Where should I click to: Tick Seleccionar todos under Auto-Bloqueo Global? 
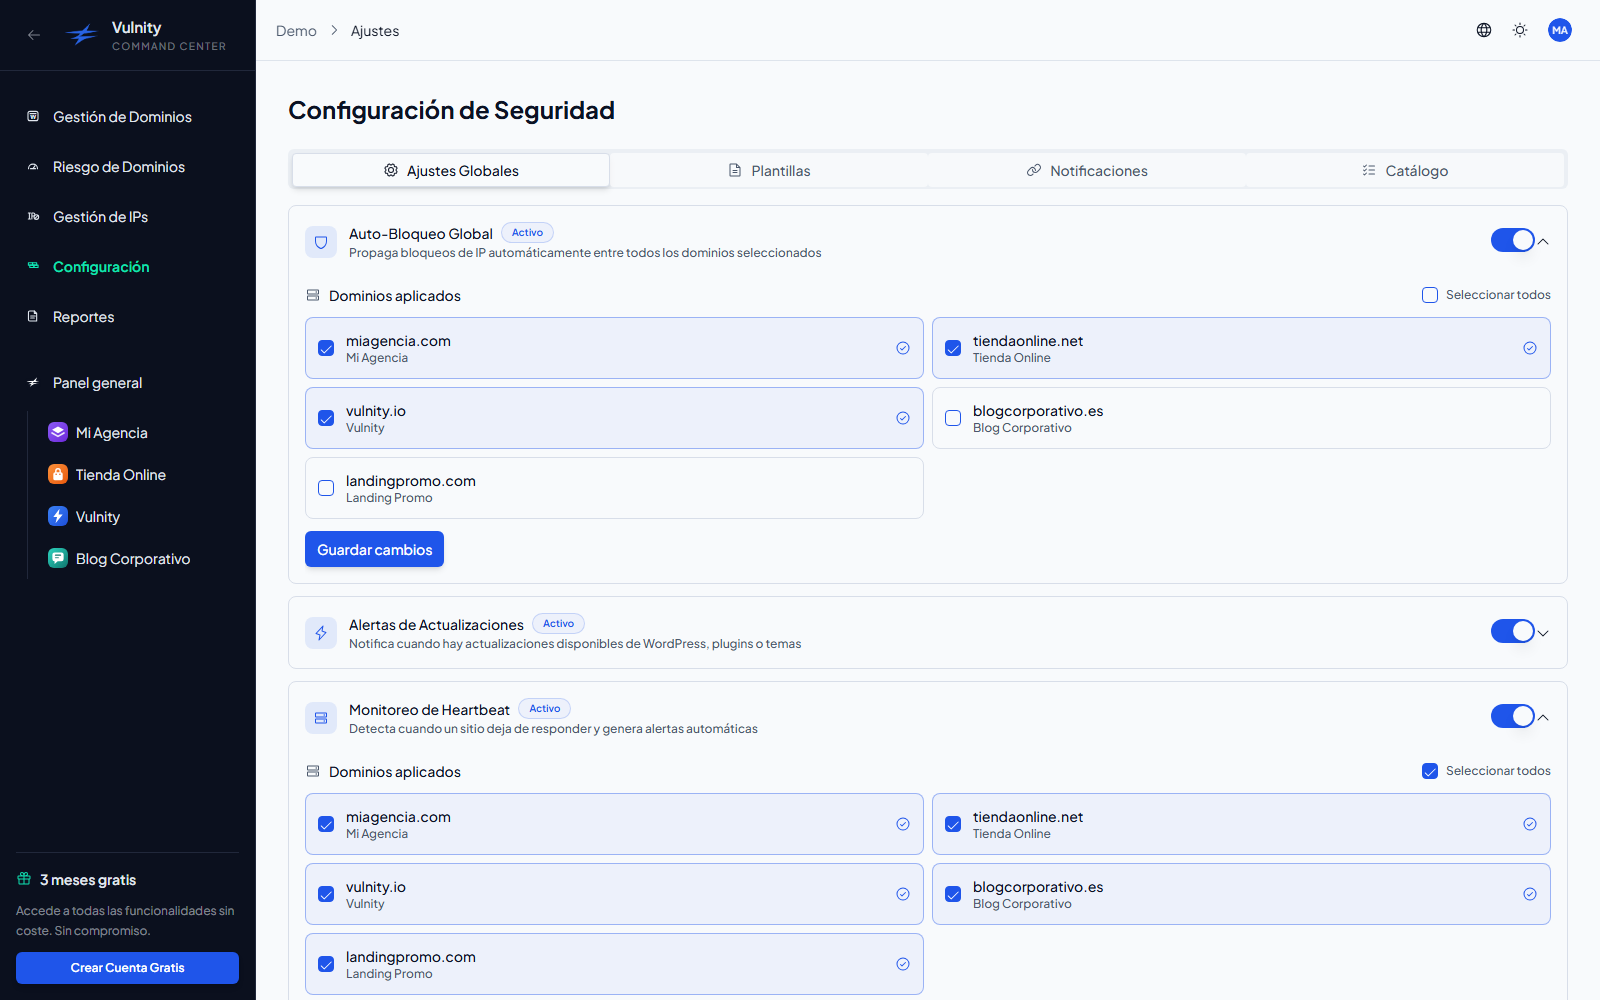[x=1430, y=295]
